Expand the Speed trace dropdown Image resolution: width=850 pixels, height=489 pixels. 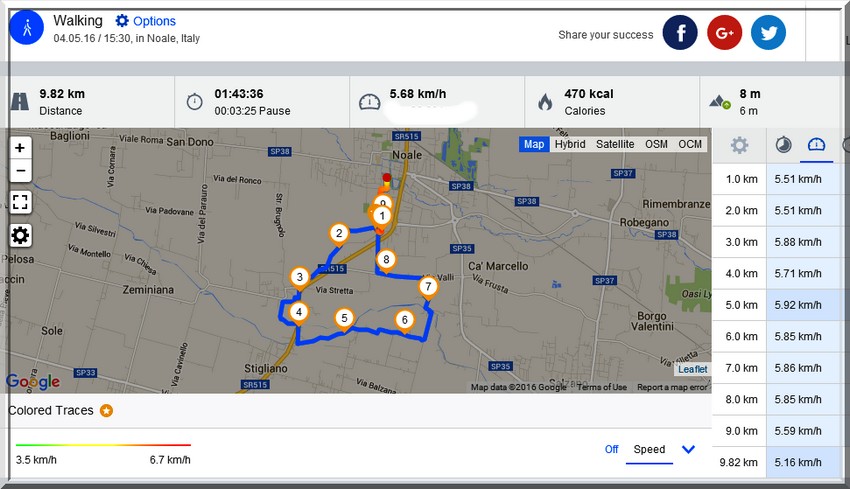pyautogui.click(x=688, y=449)
